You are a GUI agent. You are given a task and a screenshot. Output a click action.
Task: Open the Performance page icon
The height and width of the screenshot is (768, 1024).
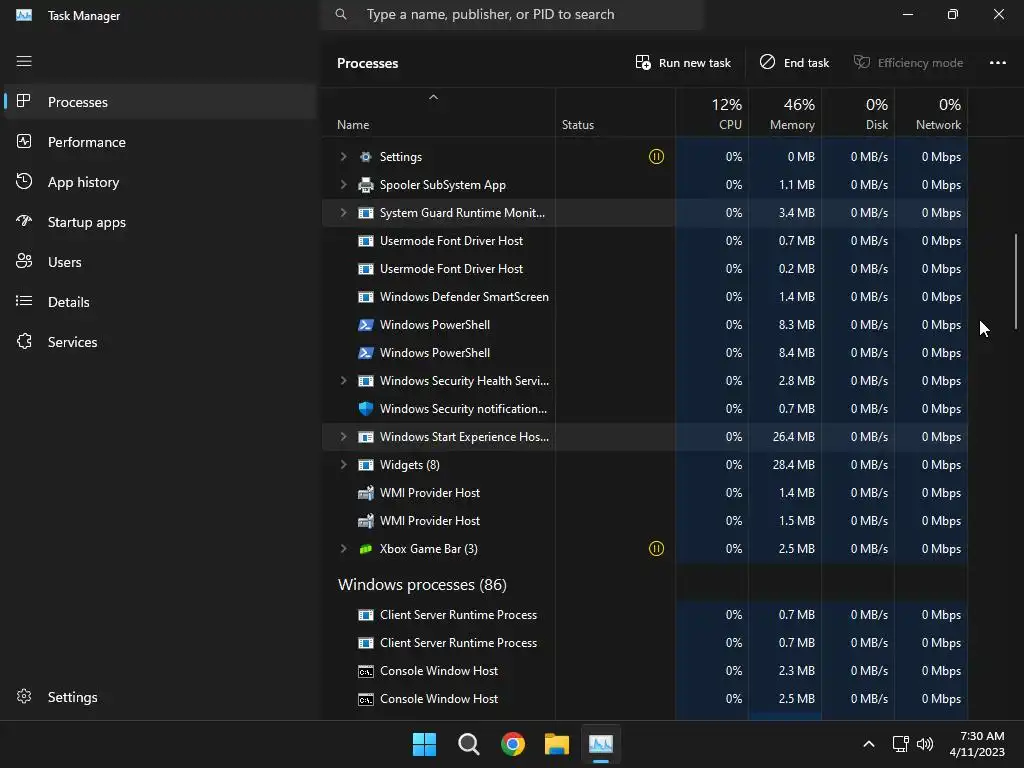[24, 141]
